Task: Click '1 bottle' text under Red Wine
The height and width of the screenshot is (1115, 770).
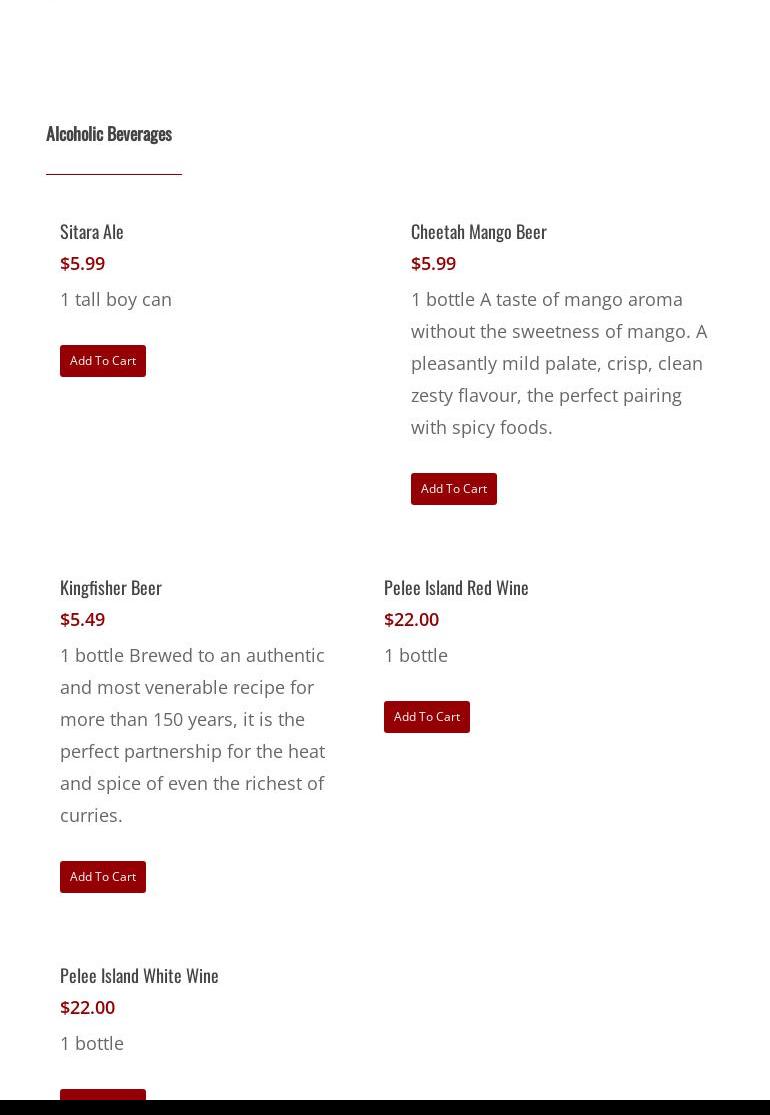Action: [416, 656]
